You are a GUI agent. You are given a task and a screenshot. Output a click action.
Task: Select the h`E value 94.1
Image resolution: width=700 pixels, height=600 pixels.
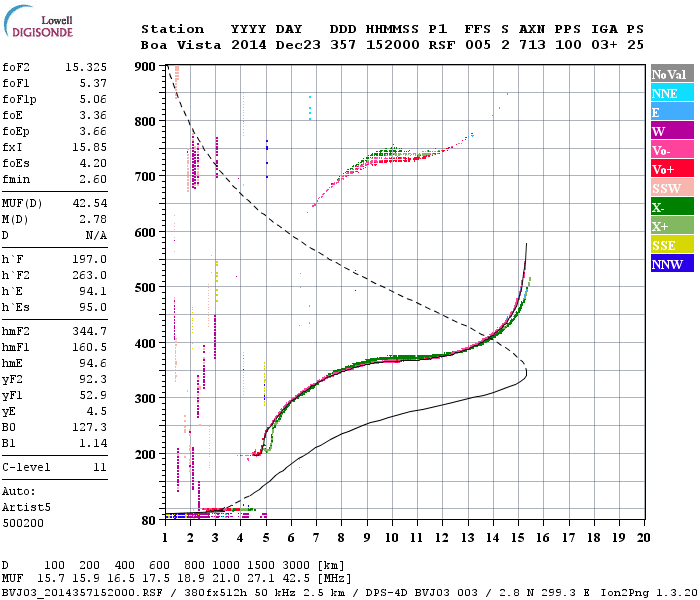pos(93,292)
